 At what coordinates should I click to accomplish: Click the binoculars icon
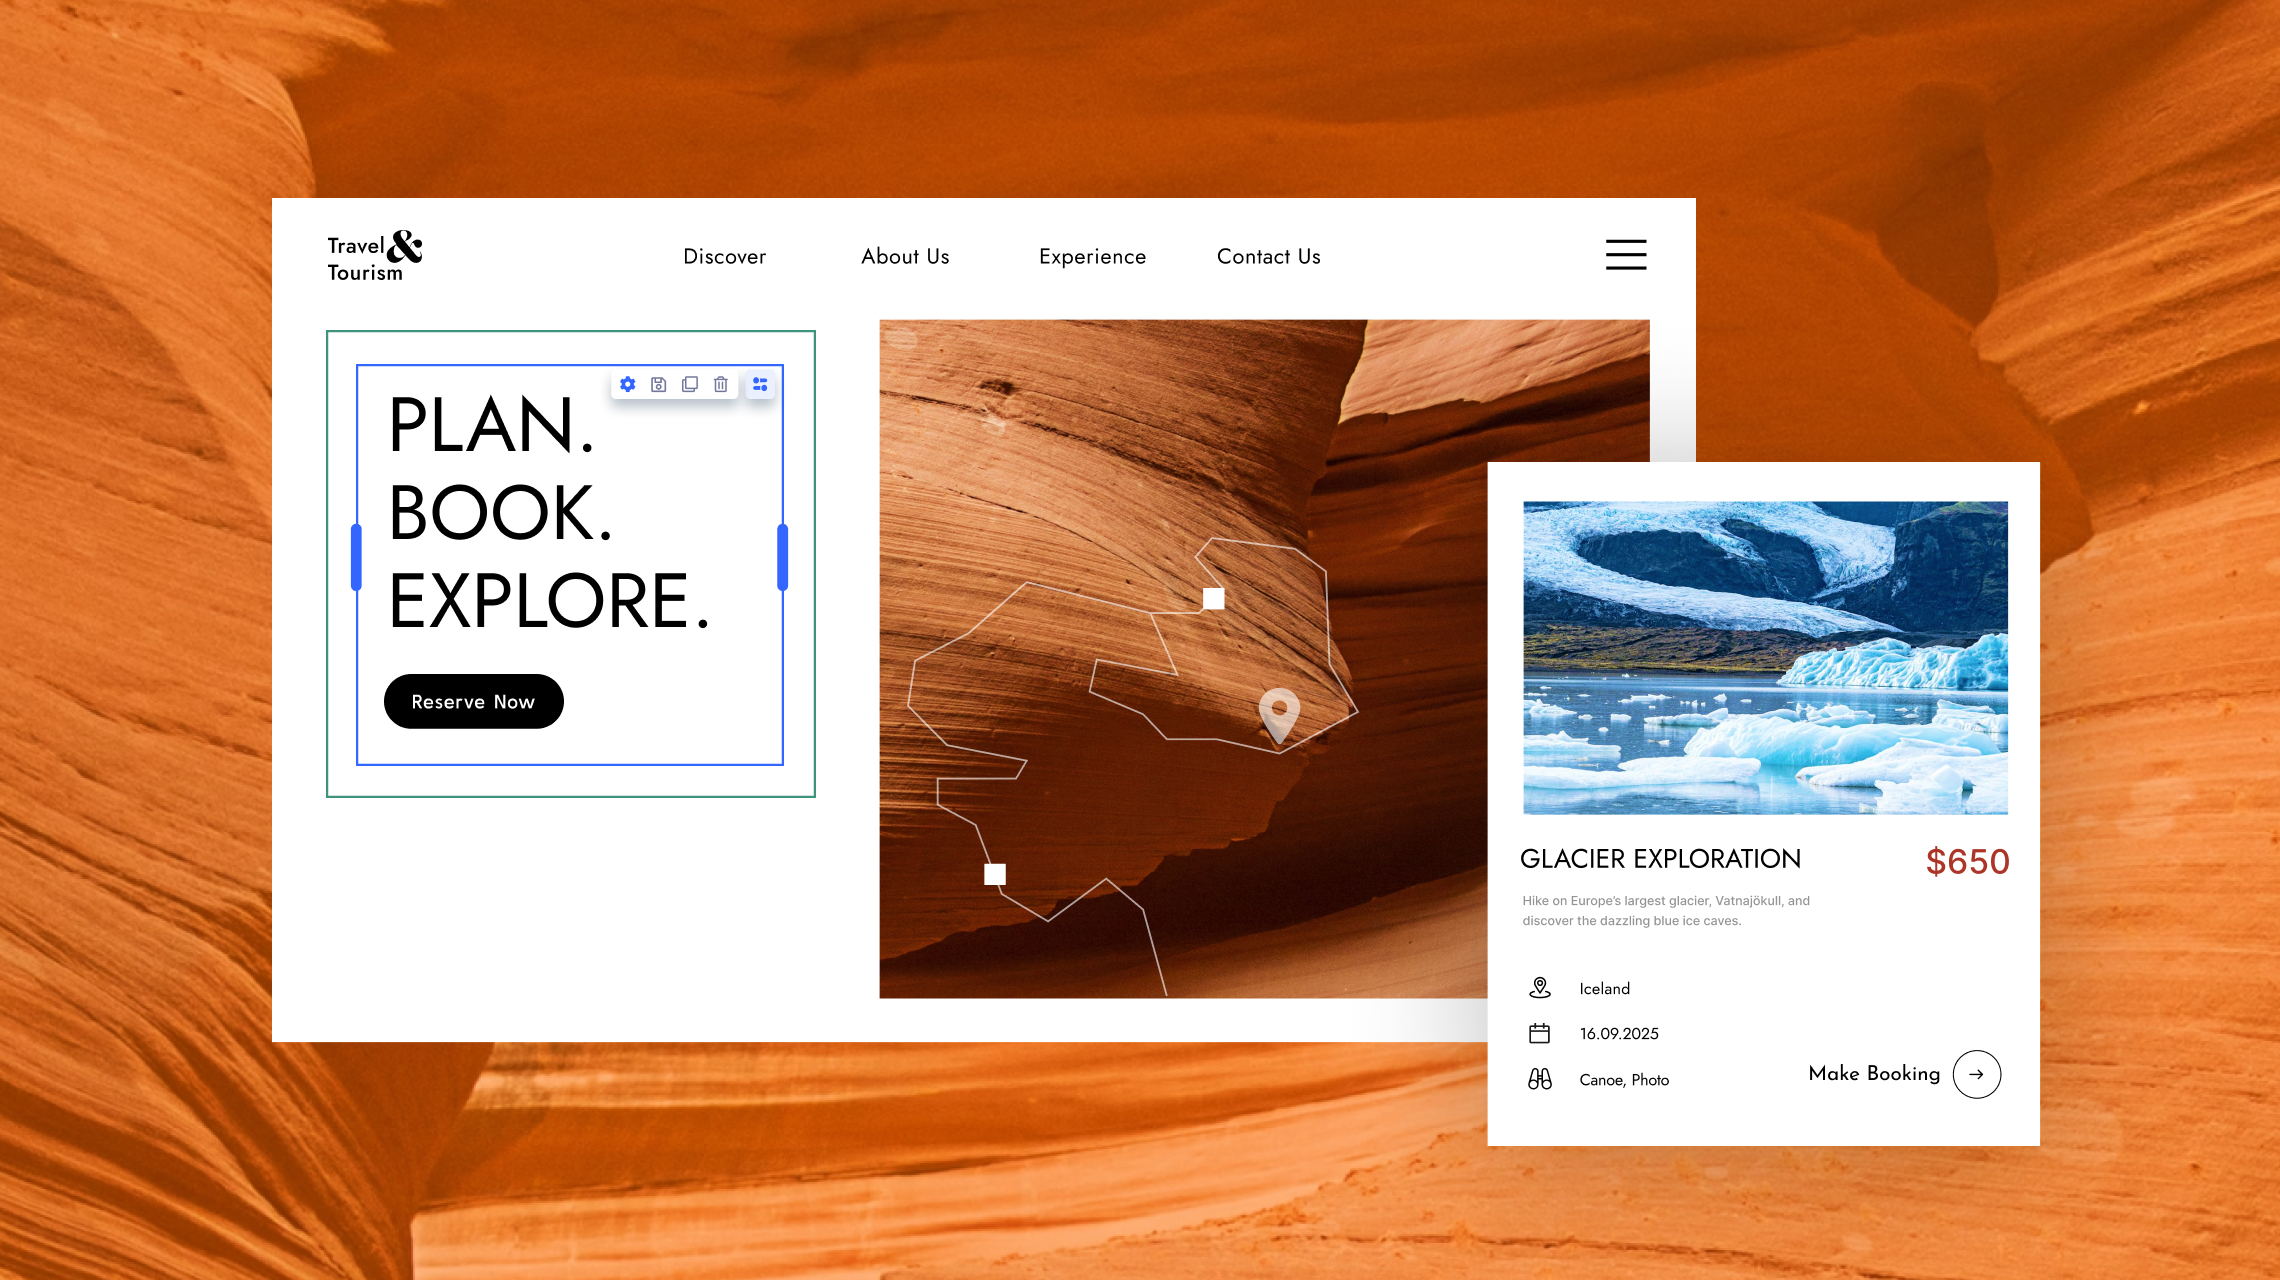(x=1540, y=1079)
